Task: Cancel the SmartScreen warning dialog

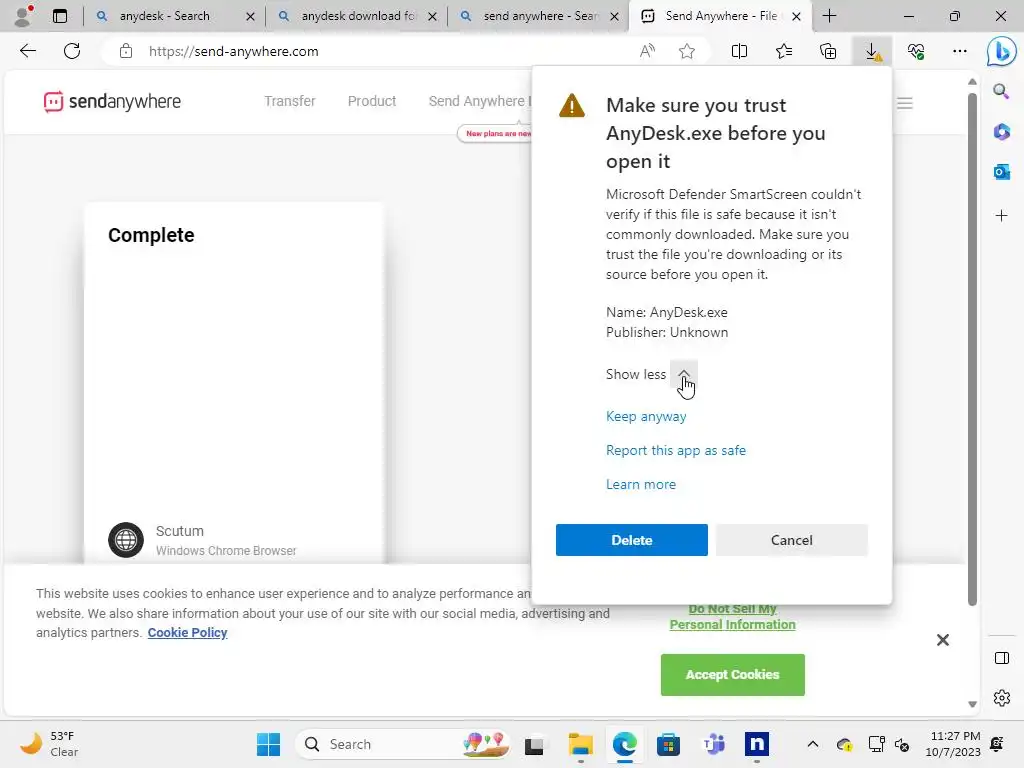Action: [792, 540]
